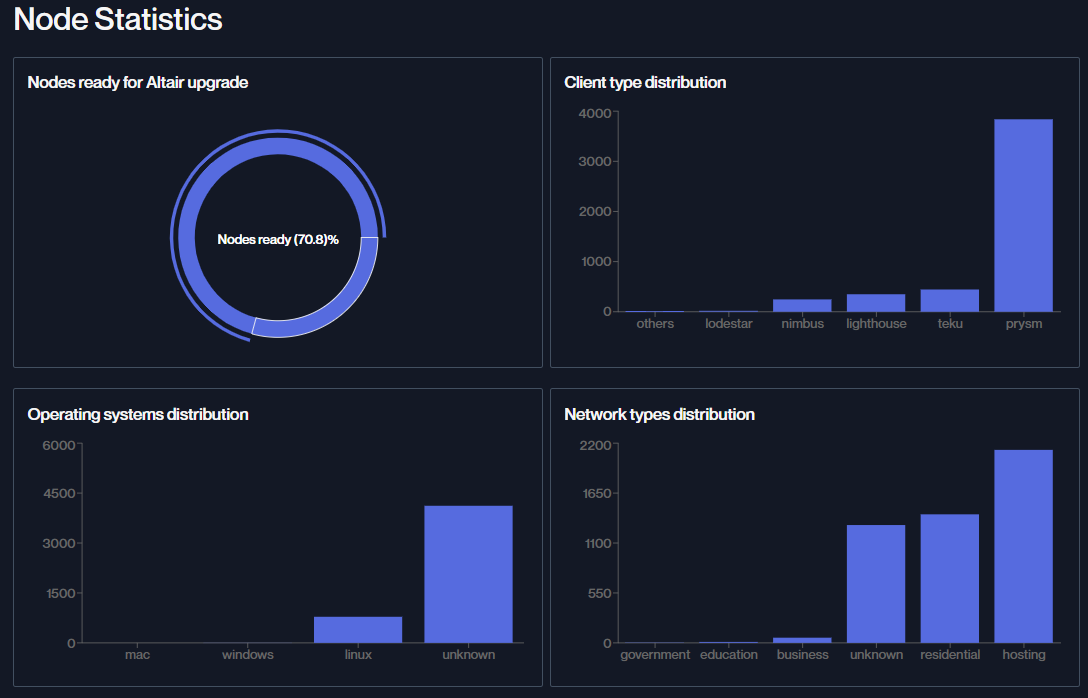Click 'Operating systems distribution' panel title
The image size is (1088, 698).
[x=138, y=414]
